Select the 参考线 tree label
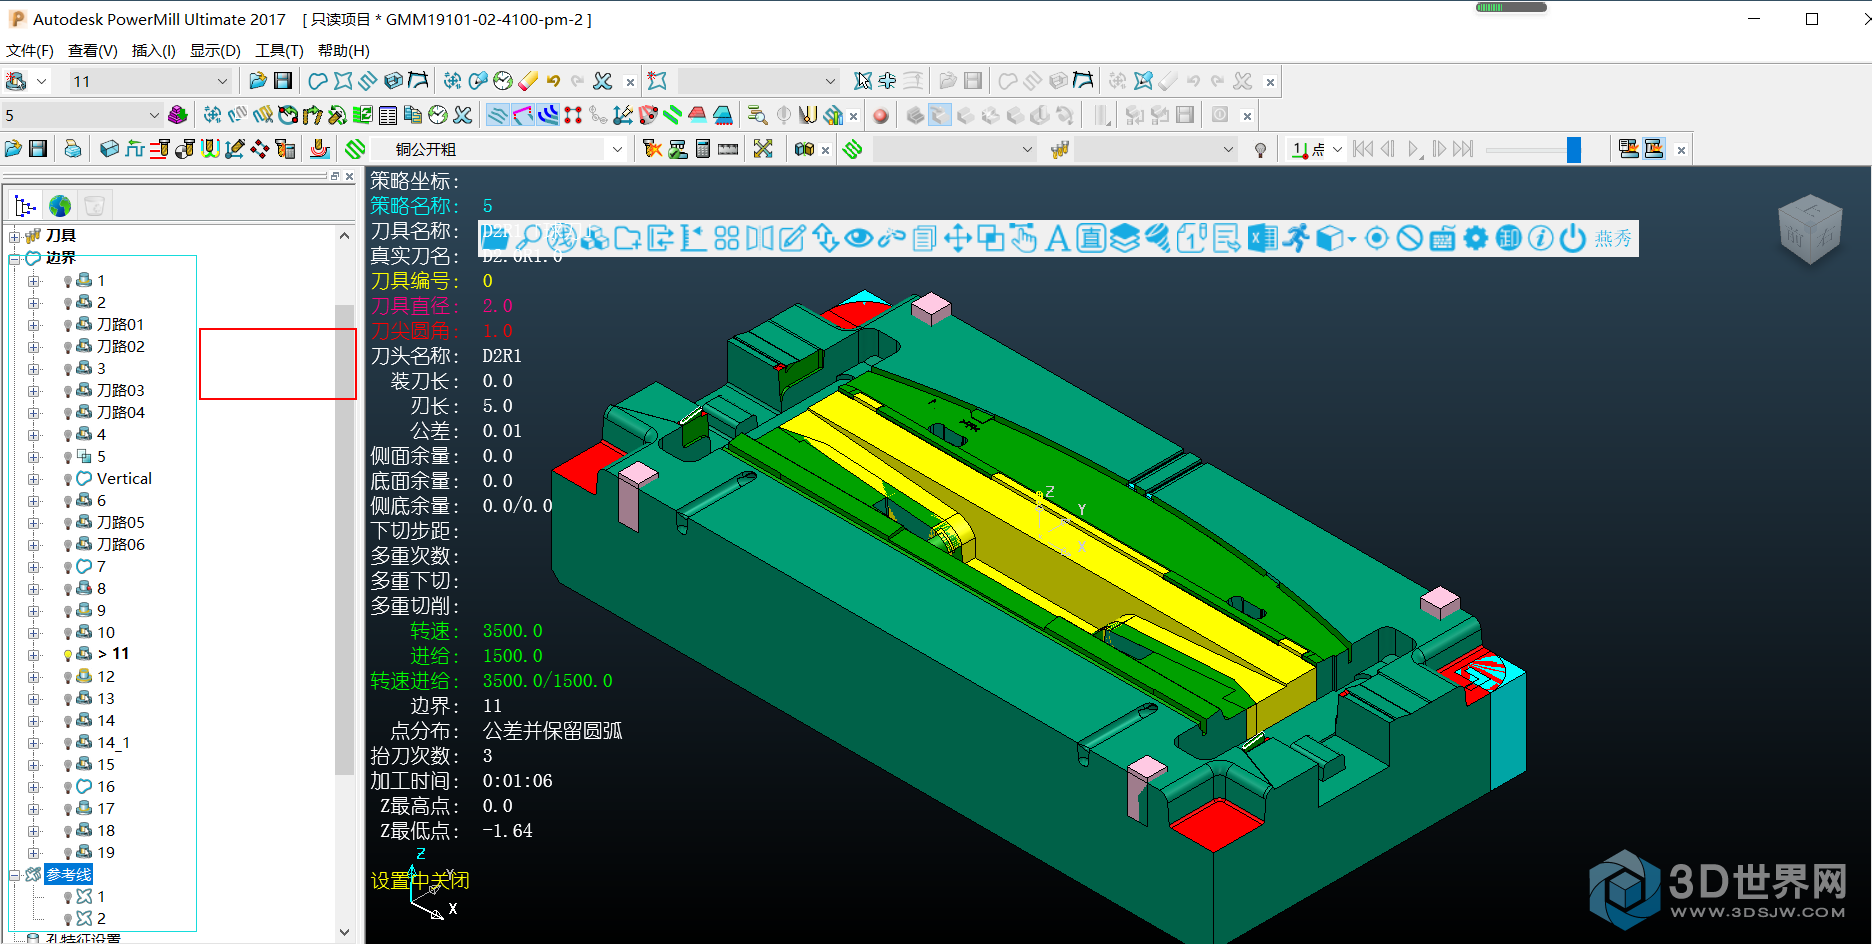The image size is (1872, 944). [x=69, y=875]
